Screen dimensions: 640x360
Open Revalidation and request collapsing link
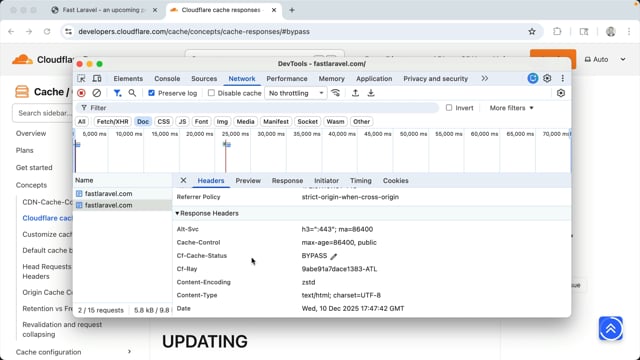point(62,329)
